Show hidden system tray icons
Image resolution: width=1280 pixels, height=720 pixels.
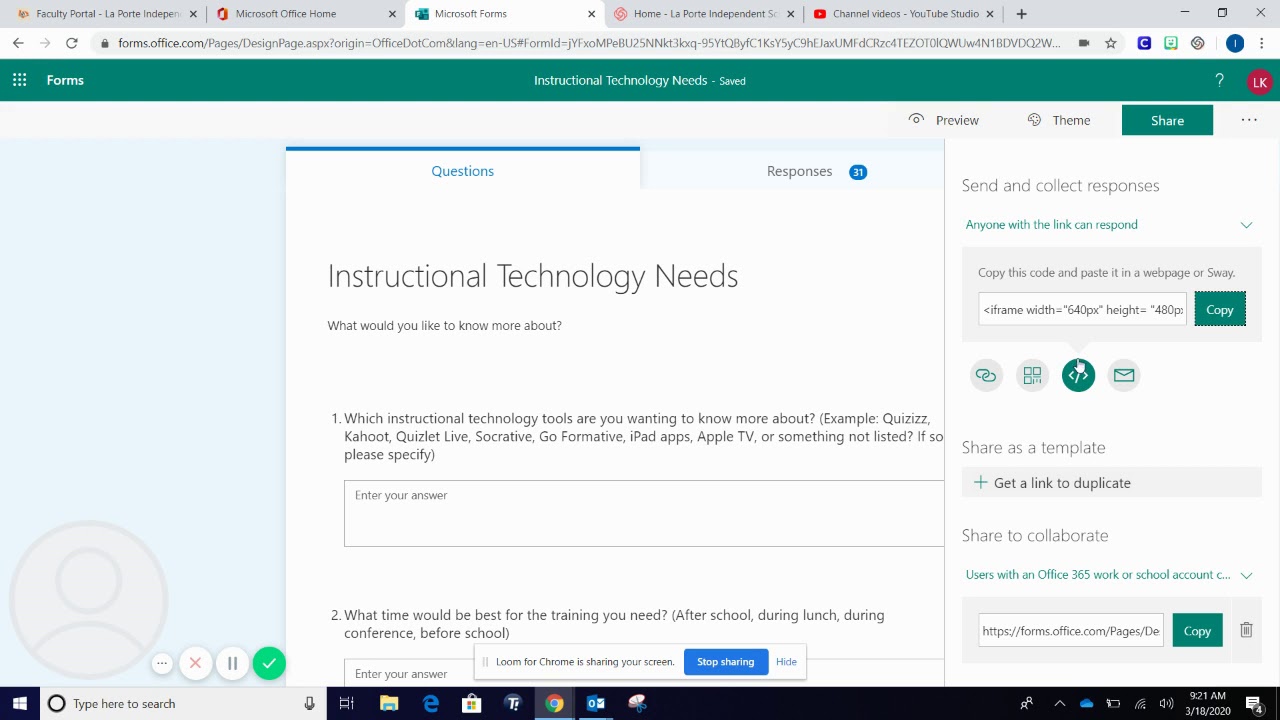[1059, 703]
